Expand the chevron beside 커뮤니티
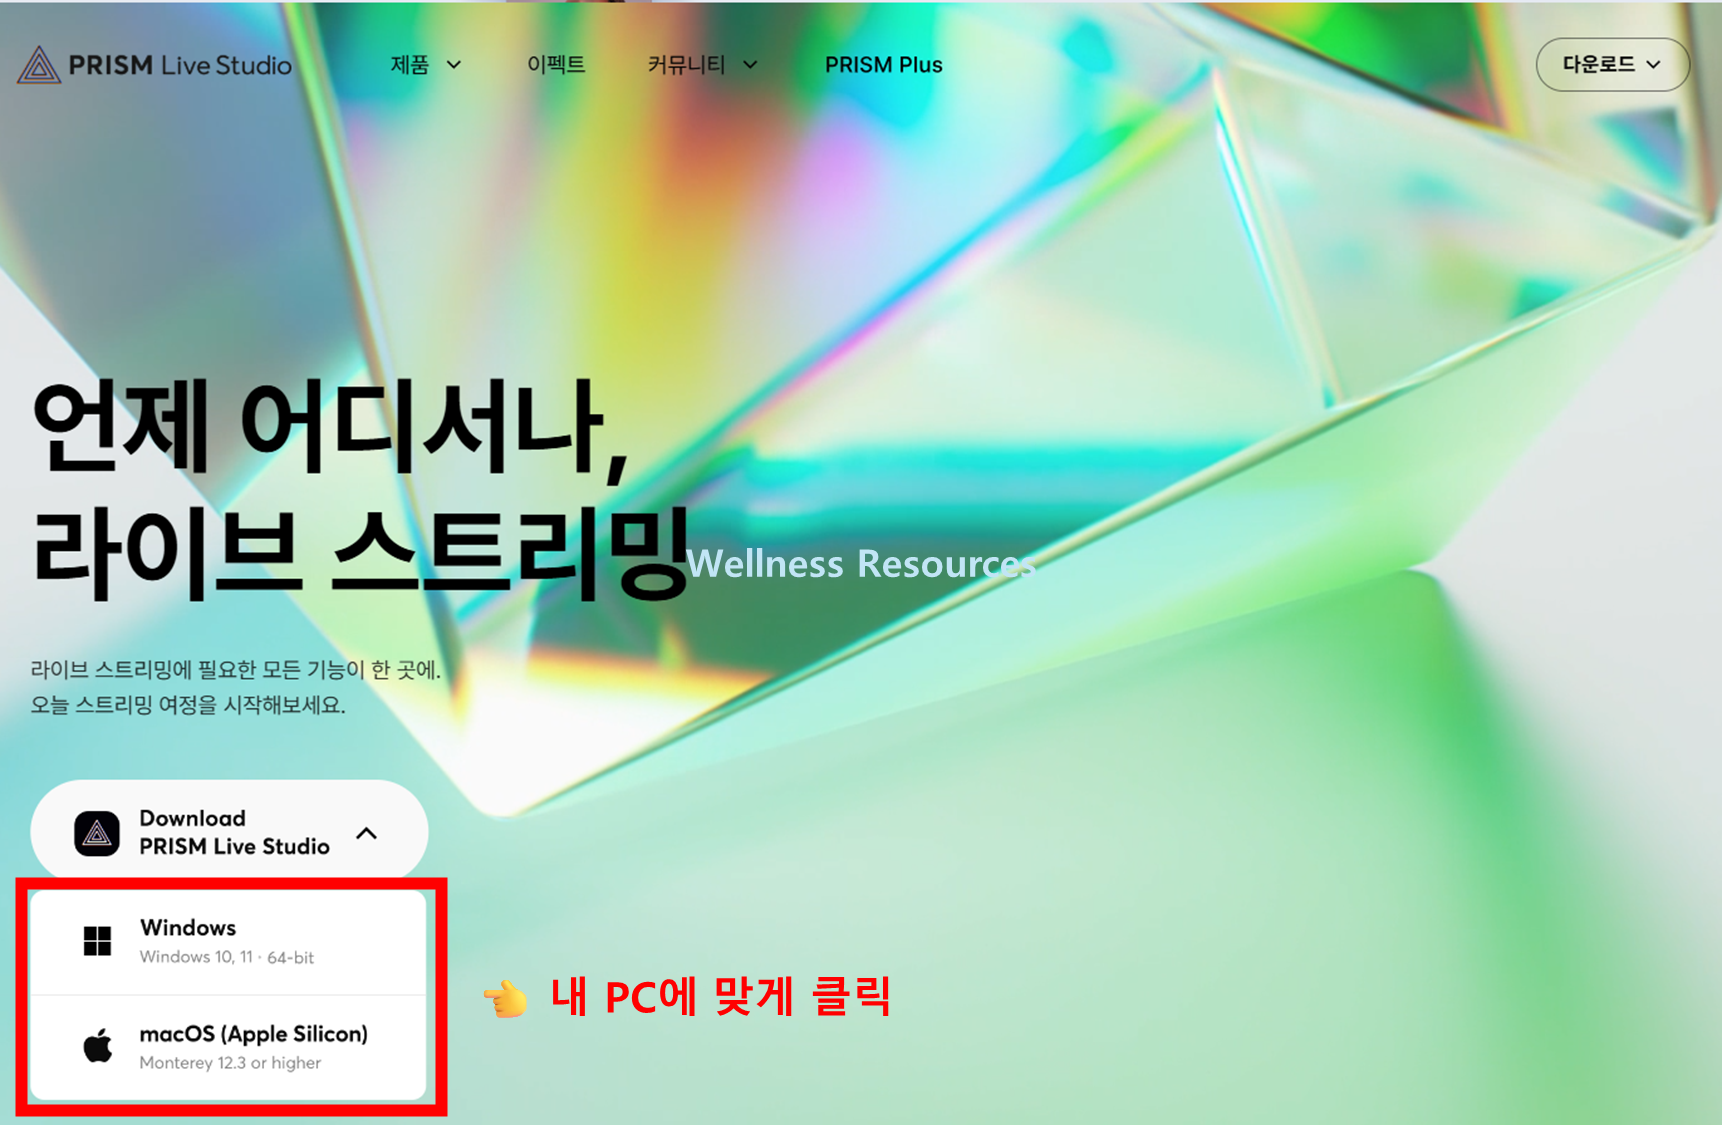Screen dimensions: 1722x1125 point(750,65)
